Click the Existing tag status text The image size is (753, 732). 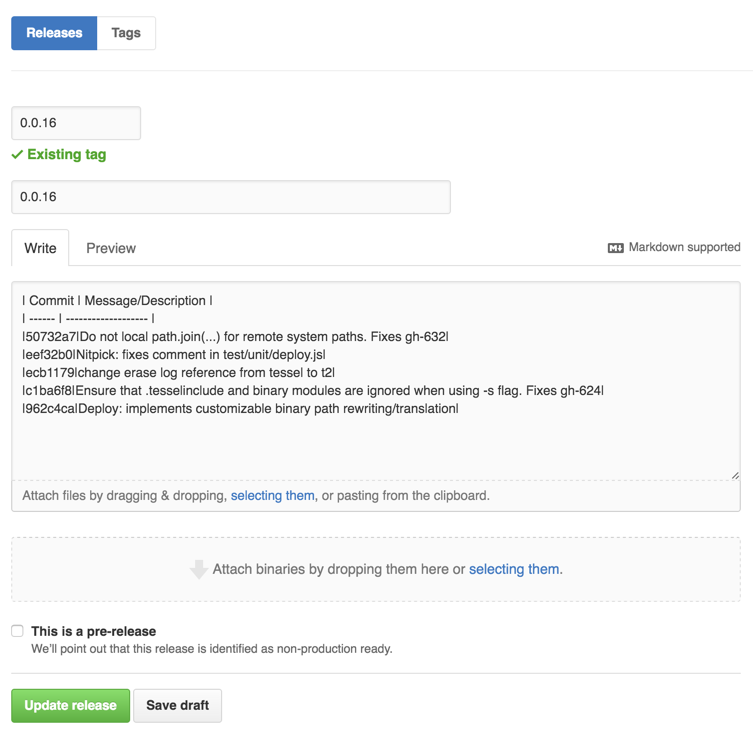[66, 155]
